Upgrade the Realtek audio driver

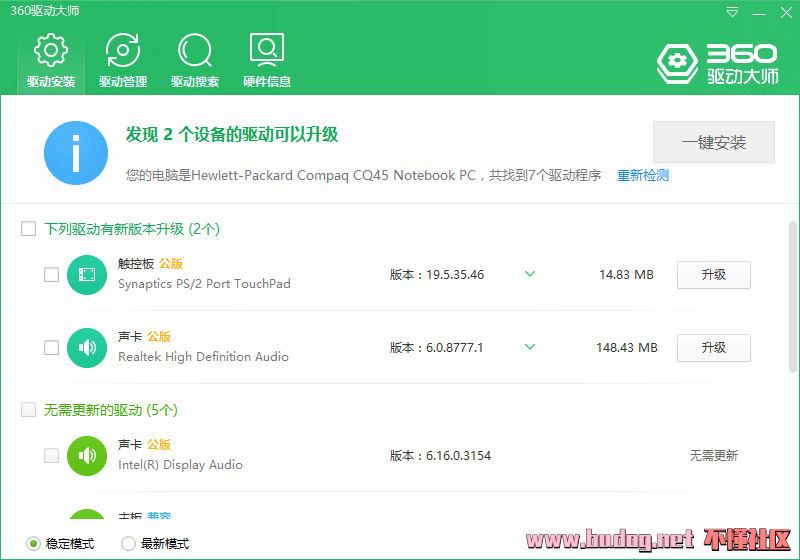[714, 348]
